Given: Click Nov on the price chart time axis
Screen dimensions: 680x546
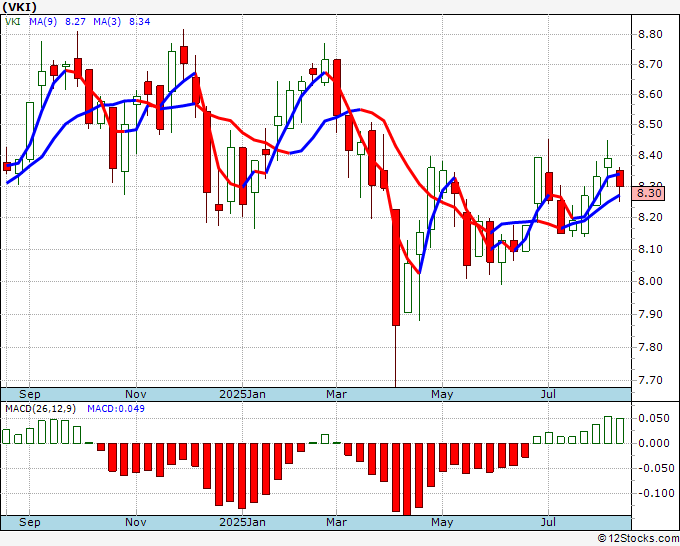Looking at the screenshot, I should pyautogui.click(x=136, y=395).
